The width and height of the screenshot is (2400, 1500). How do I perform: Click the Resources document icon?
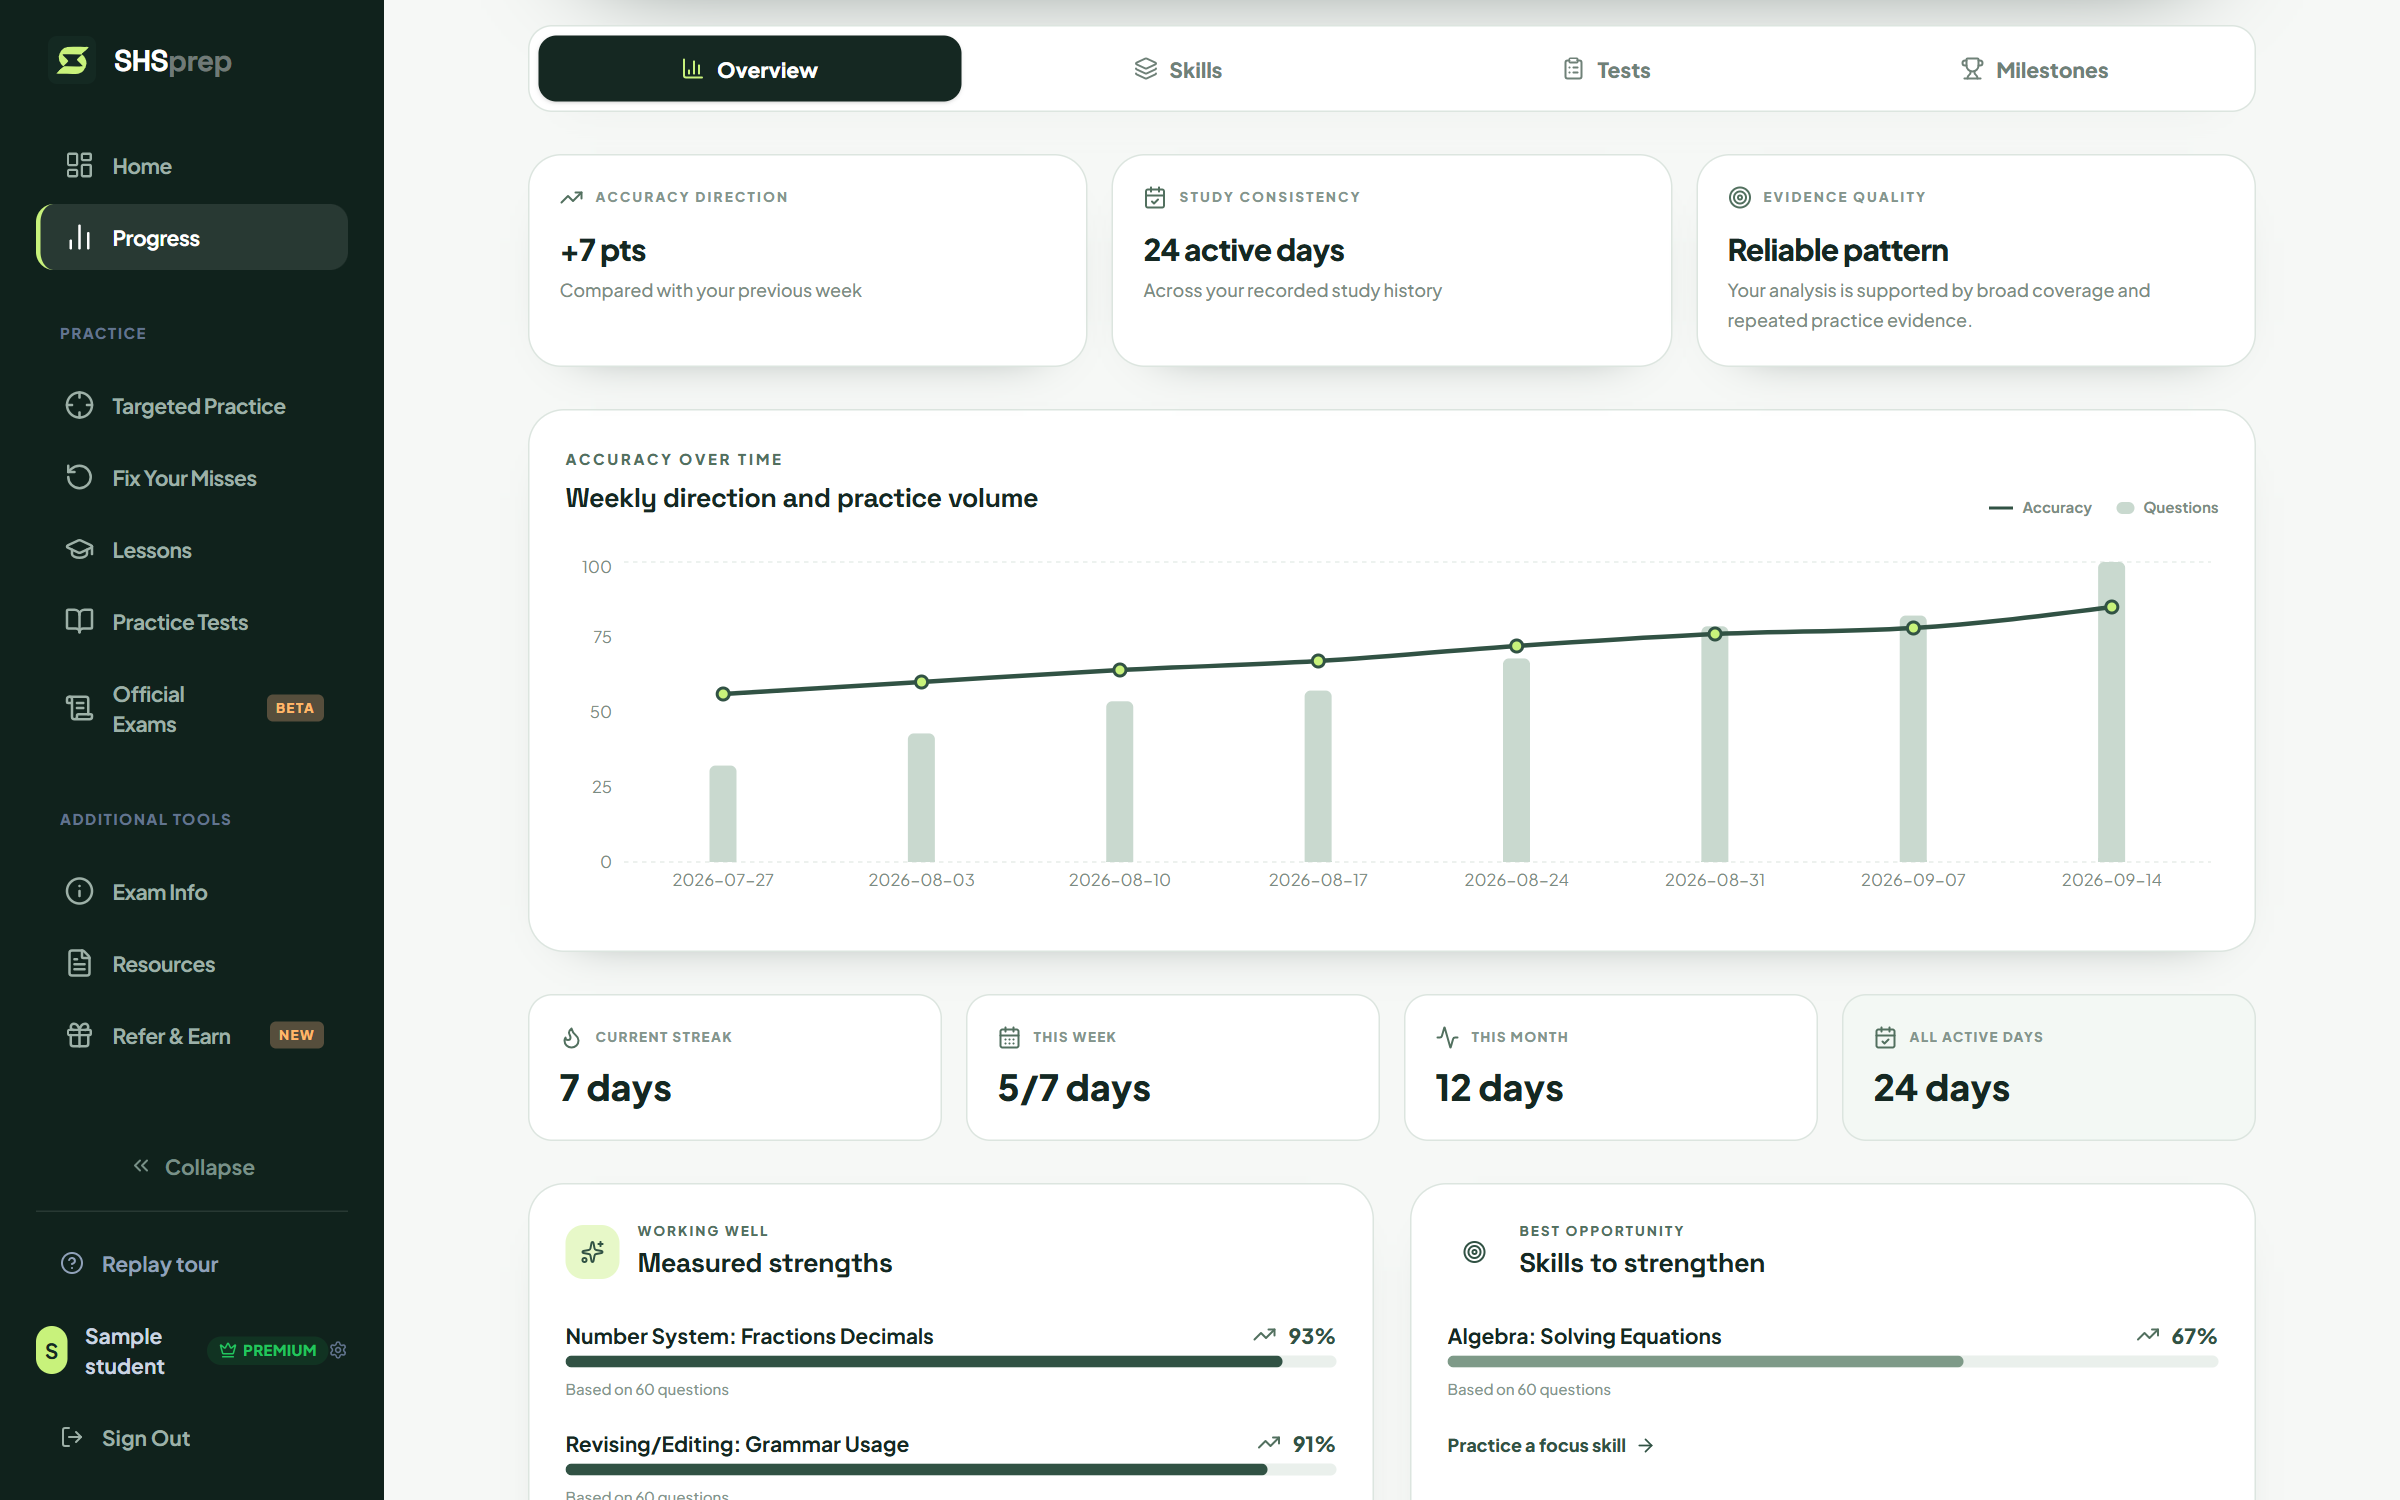coord(79,964)
